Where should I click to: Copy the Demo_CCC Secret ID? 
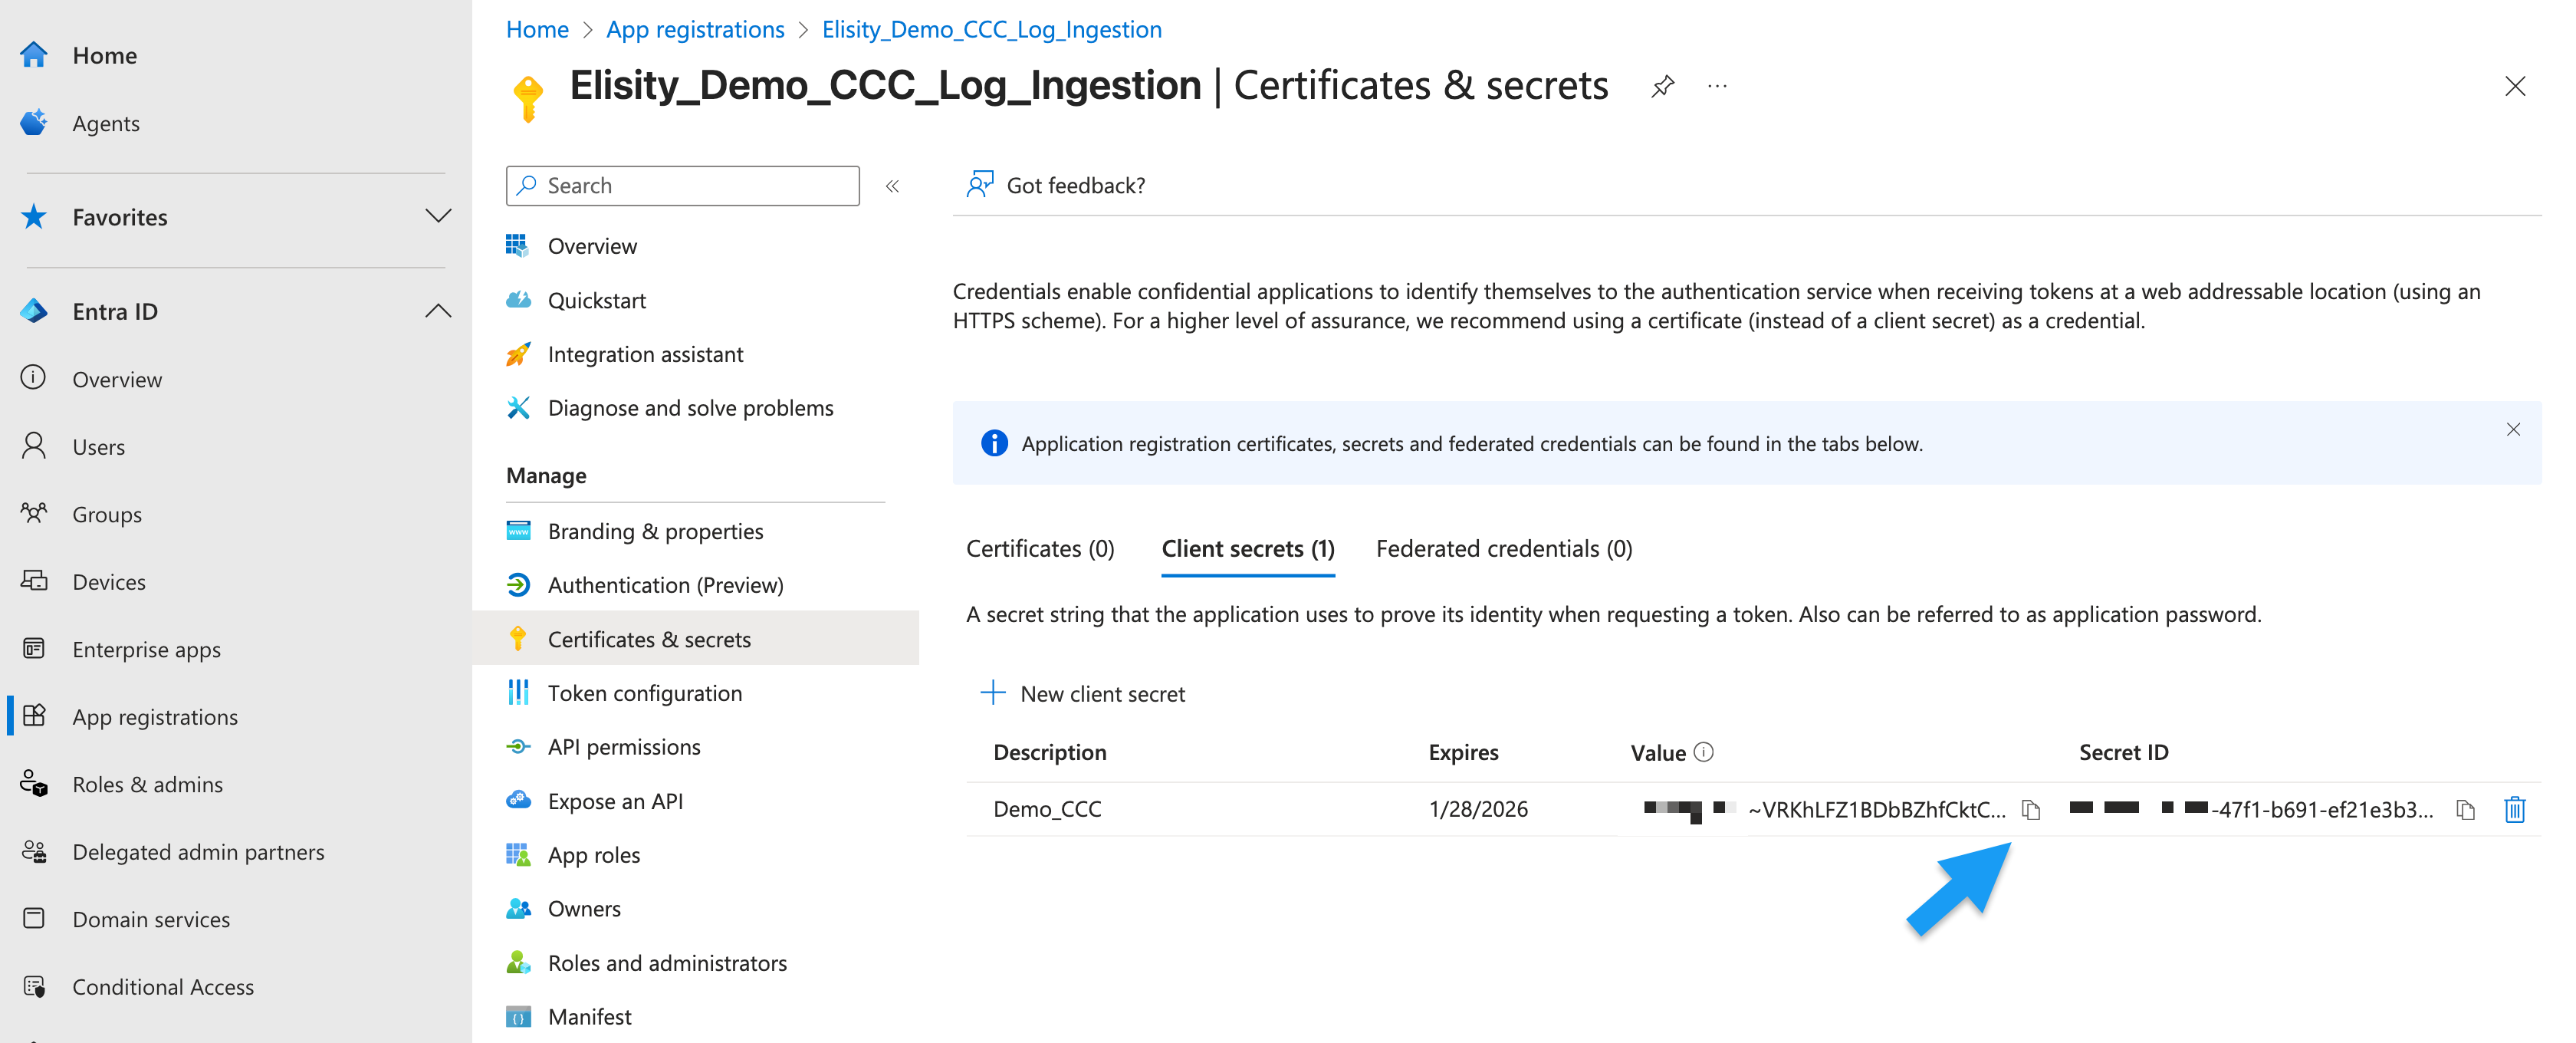(x=2466, y=809)
